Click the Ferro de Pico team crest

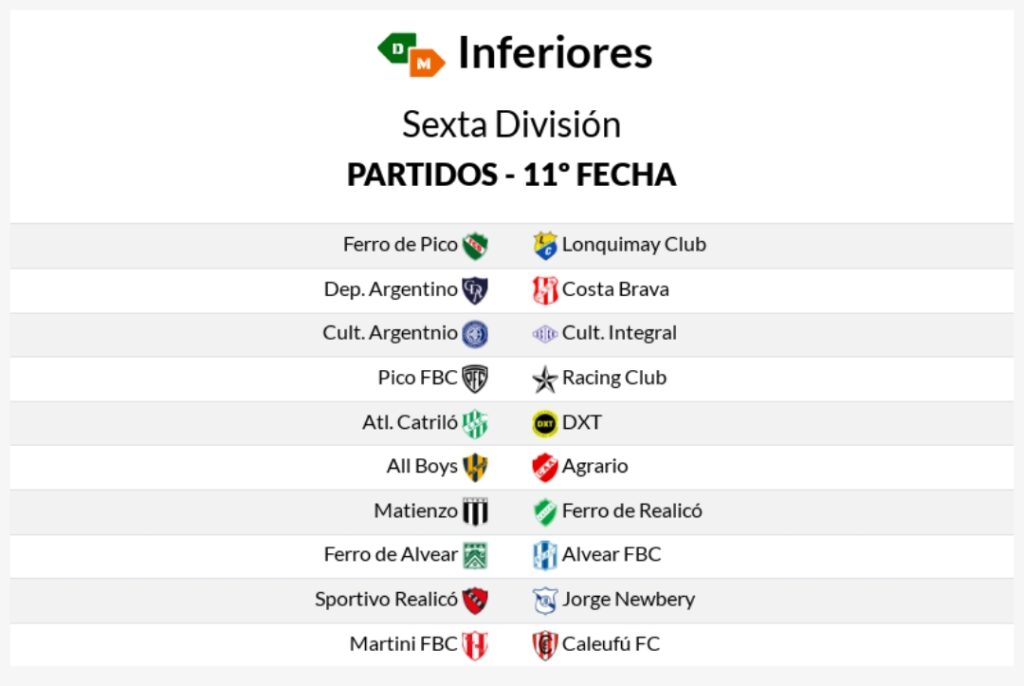[475, 245]
